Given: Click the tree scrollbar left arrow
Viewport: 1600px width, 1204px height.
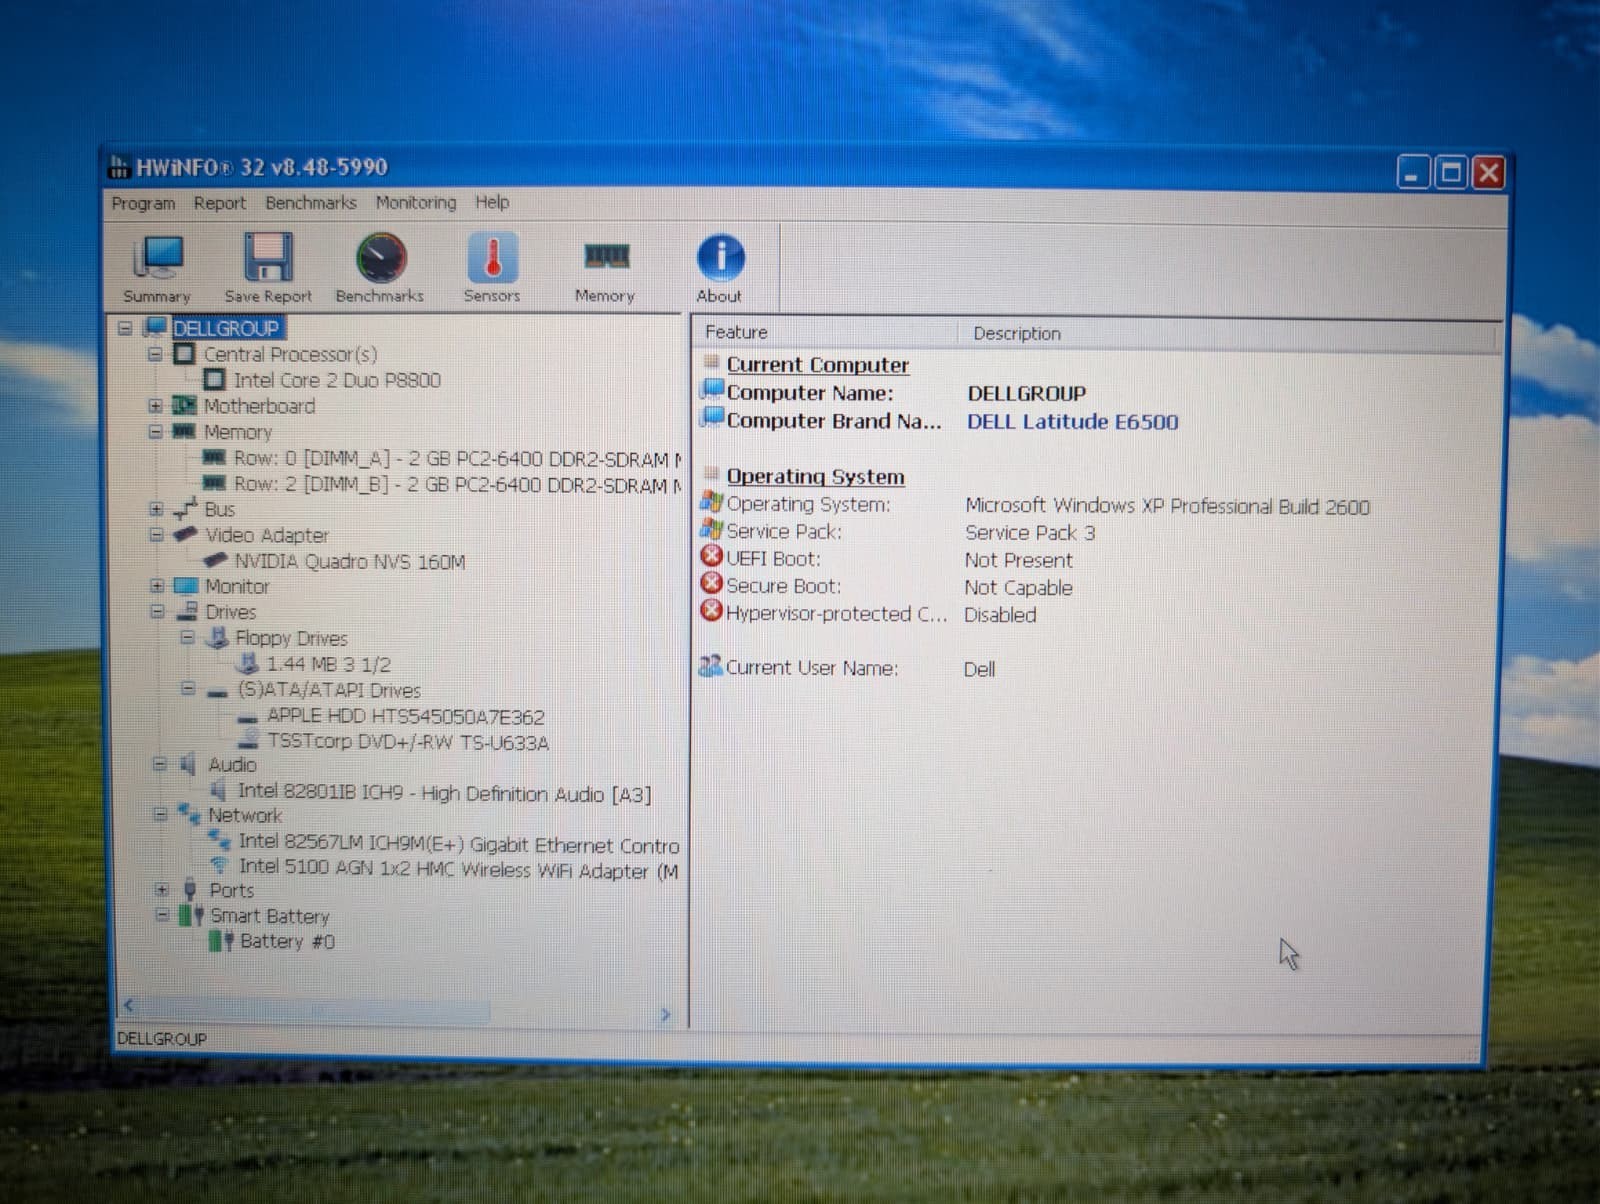Looking at the screenshot, I should (129, 1006).
